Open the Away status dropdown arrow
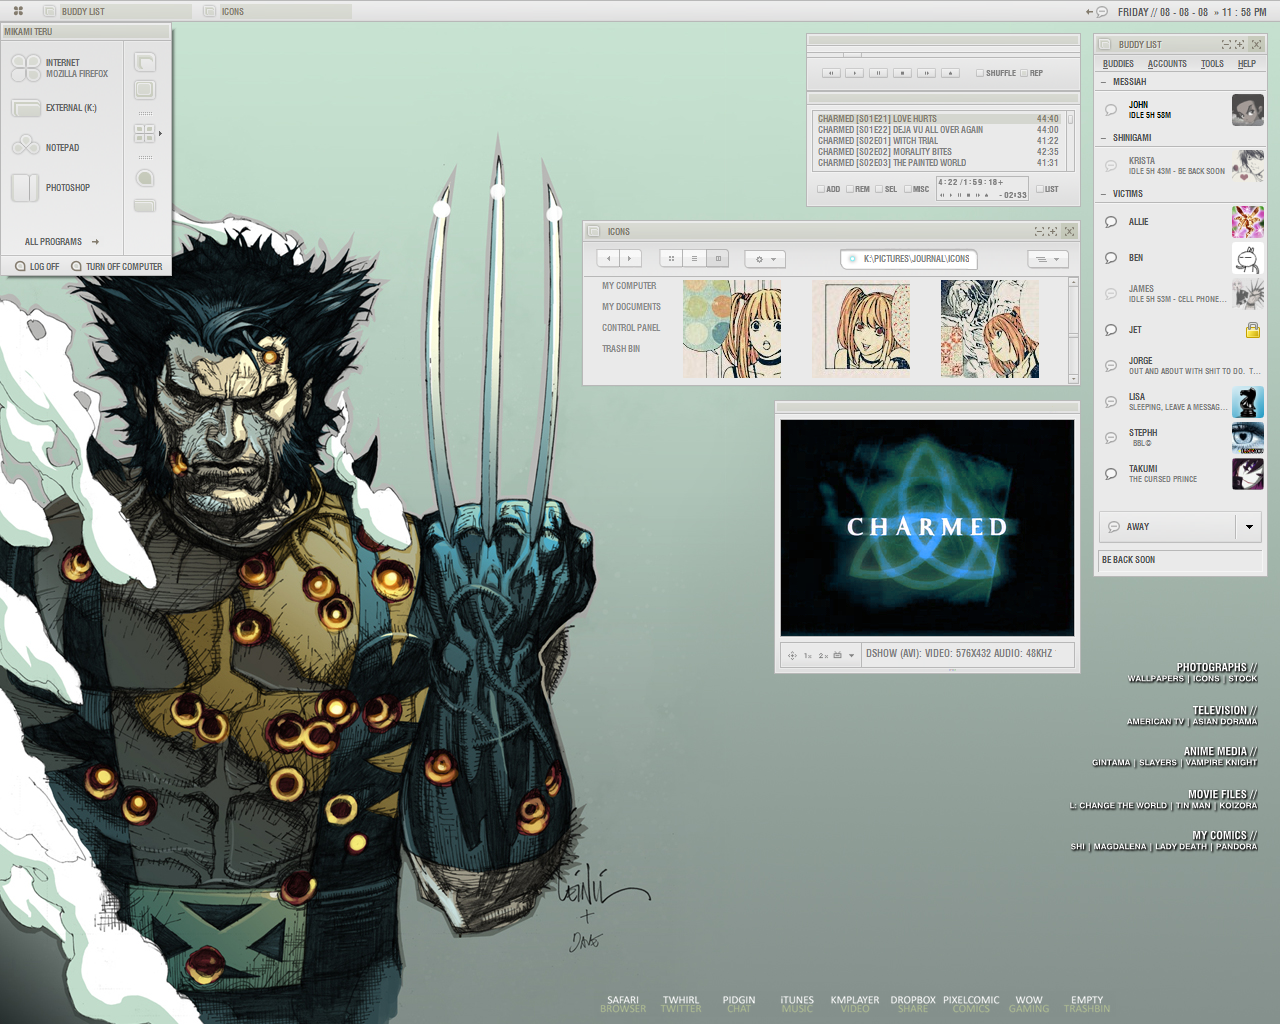This screenshot has height=1024, width=1280. point(1249,527)
